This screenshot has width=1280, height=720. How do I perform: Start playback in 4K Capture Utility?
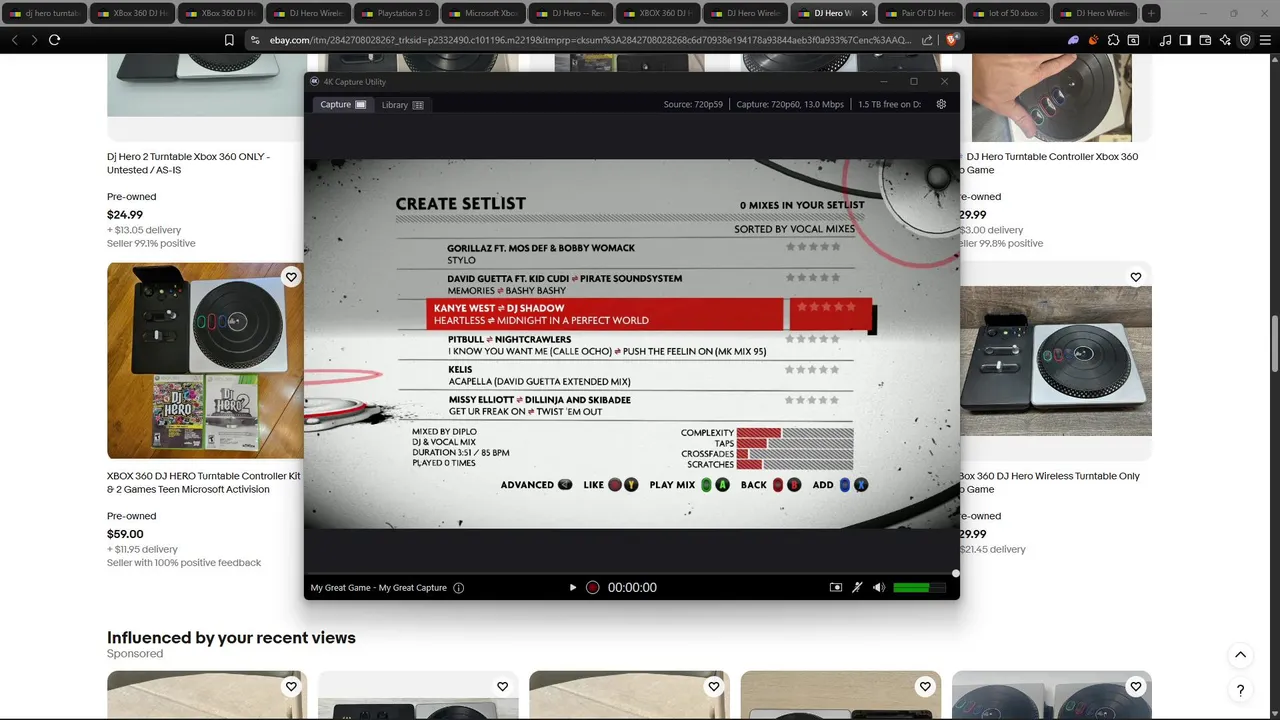pyautogui.click(x=573, y=588)
